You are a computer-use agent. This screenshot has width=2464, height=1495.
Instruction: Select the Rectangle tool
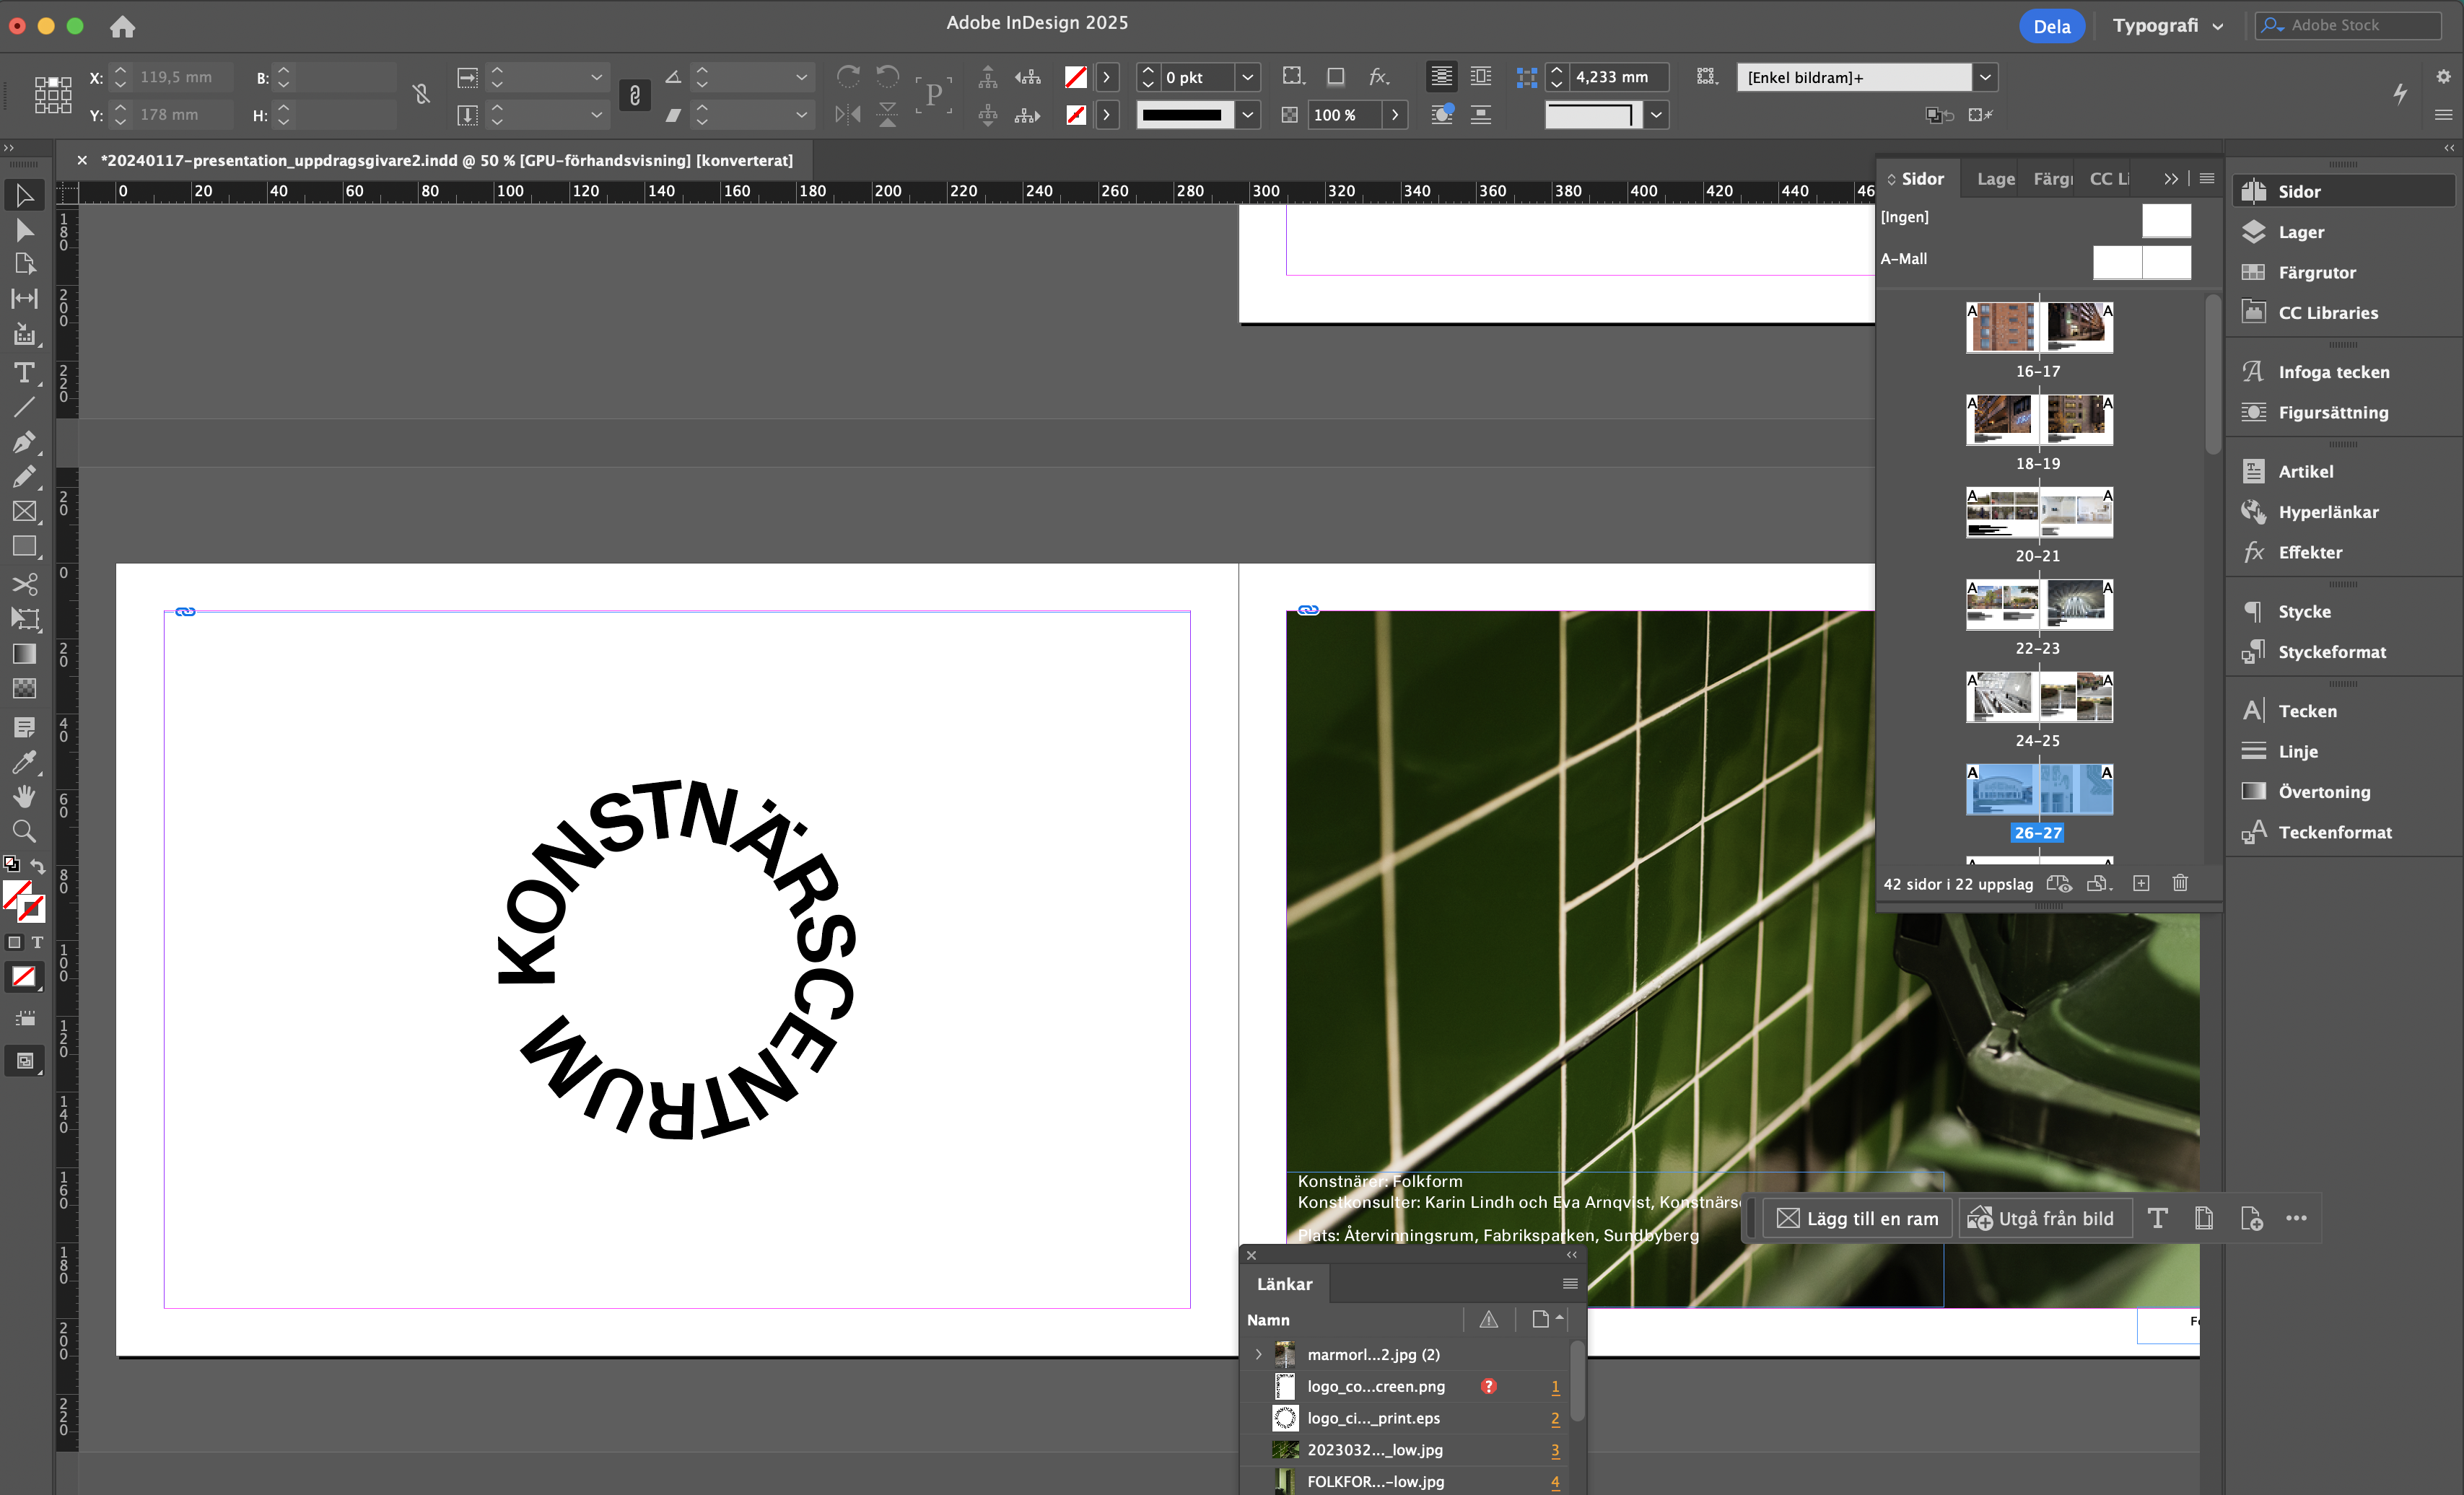(24, 546)
